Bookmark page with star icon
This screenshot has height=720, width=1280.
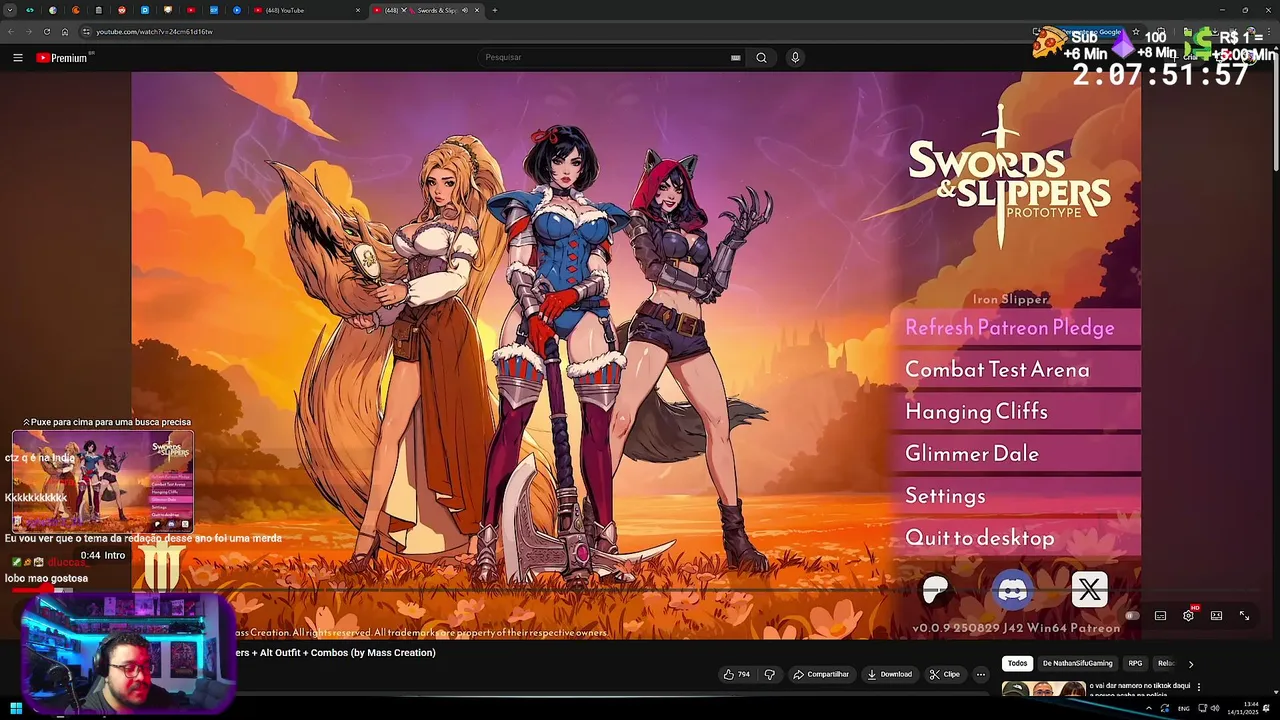1135,32
